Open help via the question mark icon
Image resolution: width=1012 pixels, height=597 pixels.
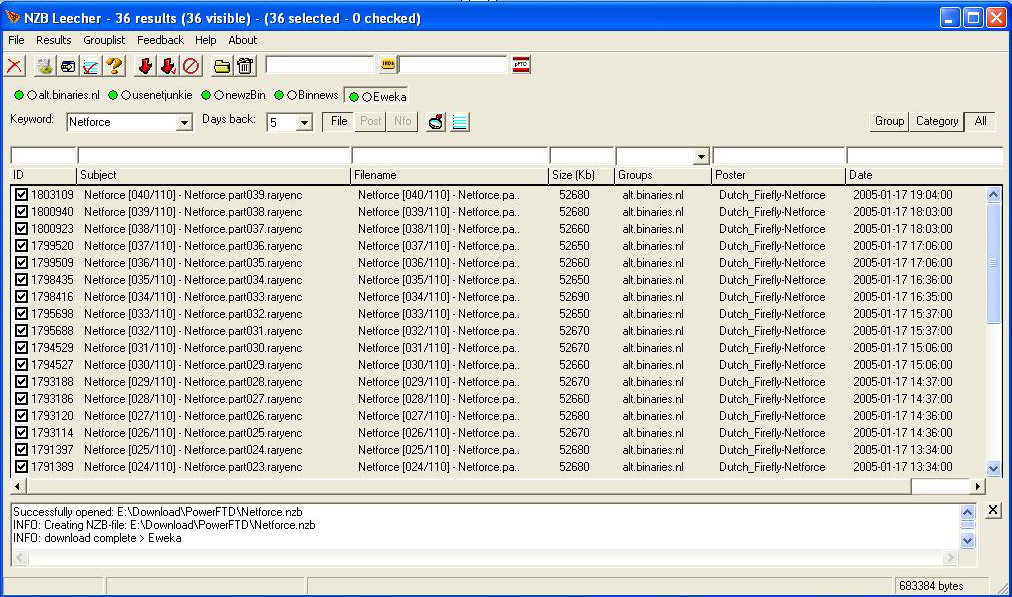[x=114, y=65]
